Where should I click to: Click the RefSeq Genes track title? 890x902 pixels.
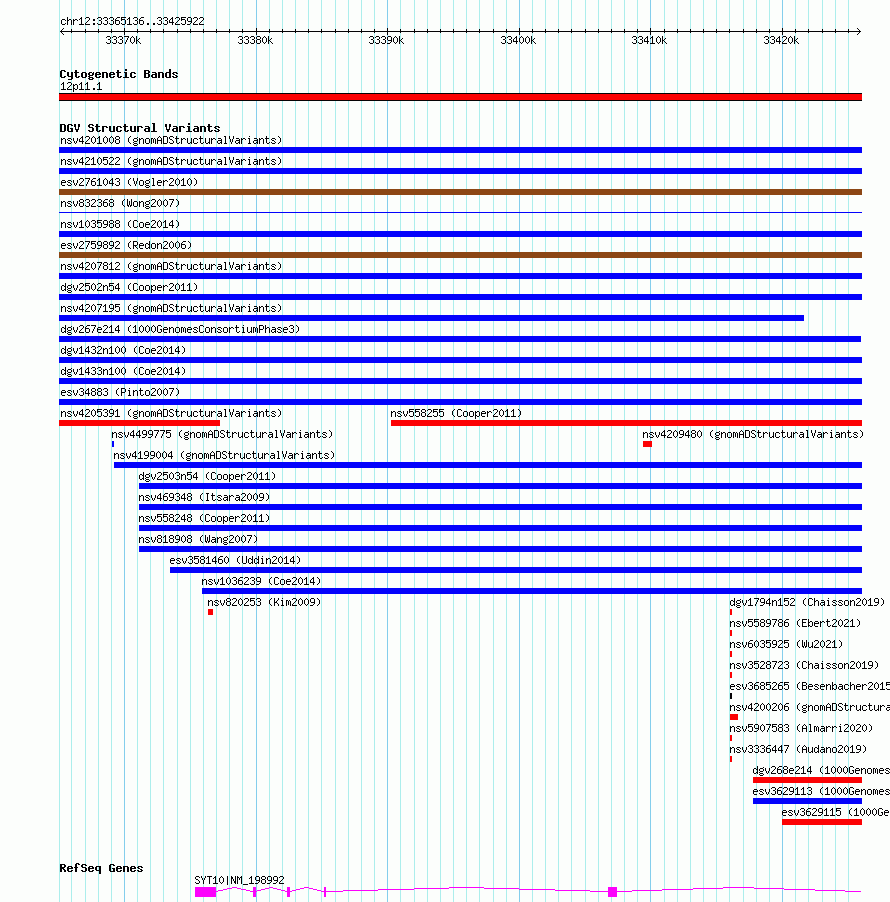click(x=101, y=868)
